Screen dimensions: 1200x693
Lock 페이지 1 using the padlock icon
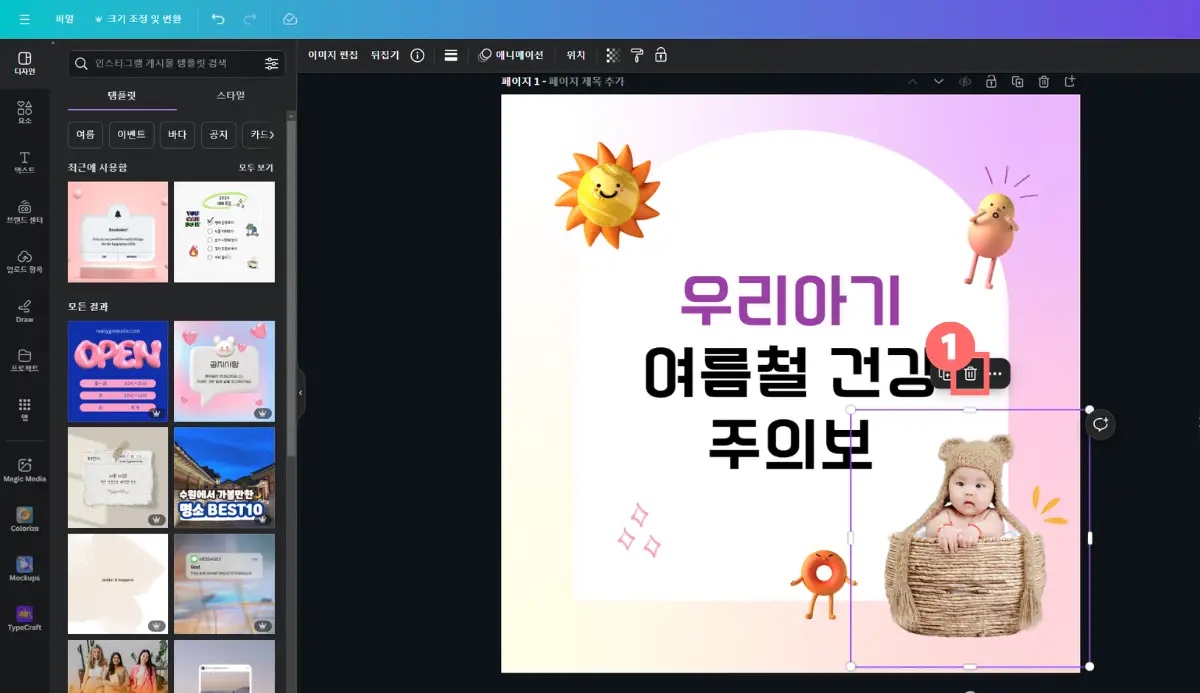(991, 81)
